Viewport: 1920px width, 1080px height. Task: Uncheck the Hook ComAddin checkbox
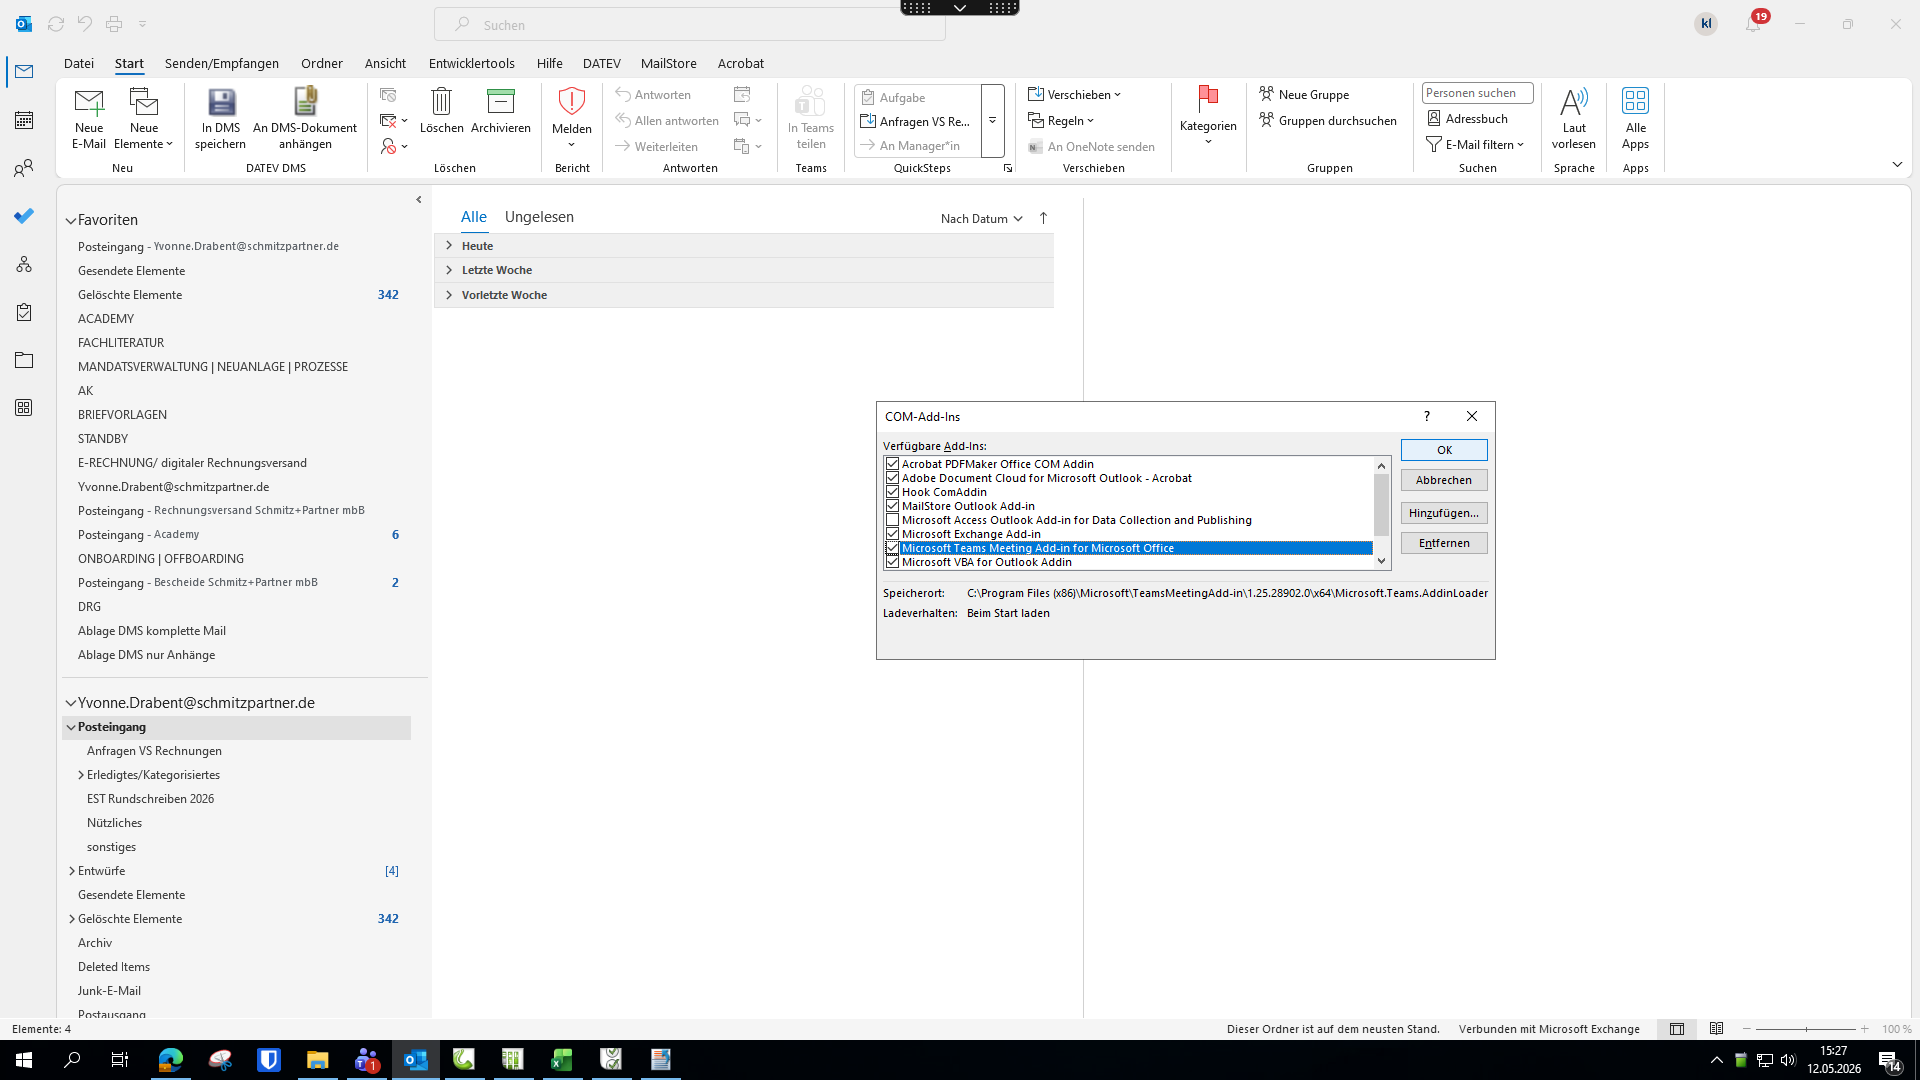pyautogui.click(x=892, y=492)
